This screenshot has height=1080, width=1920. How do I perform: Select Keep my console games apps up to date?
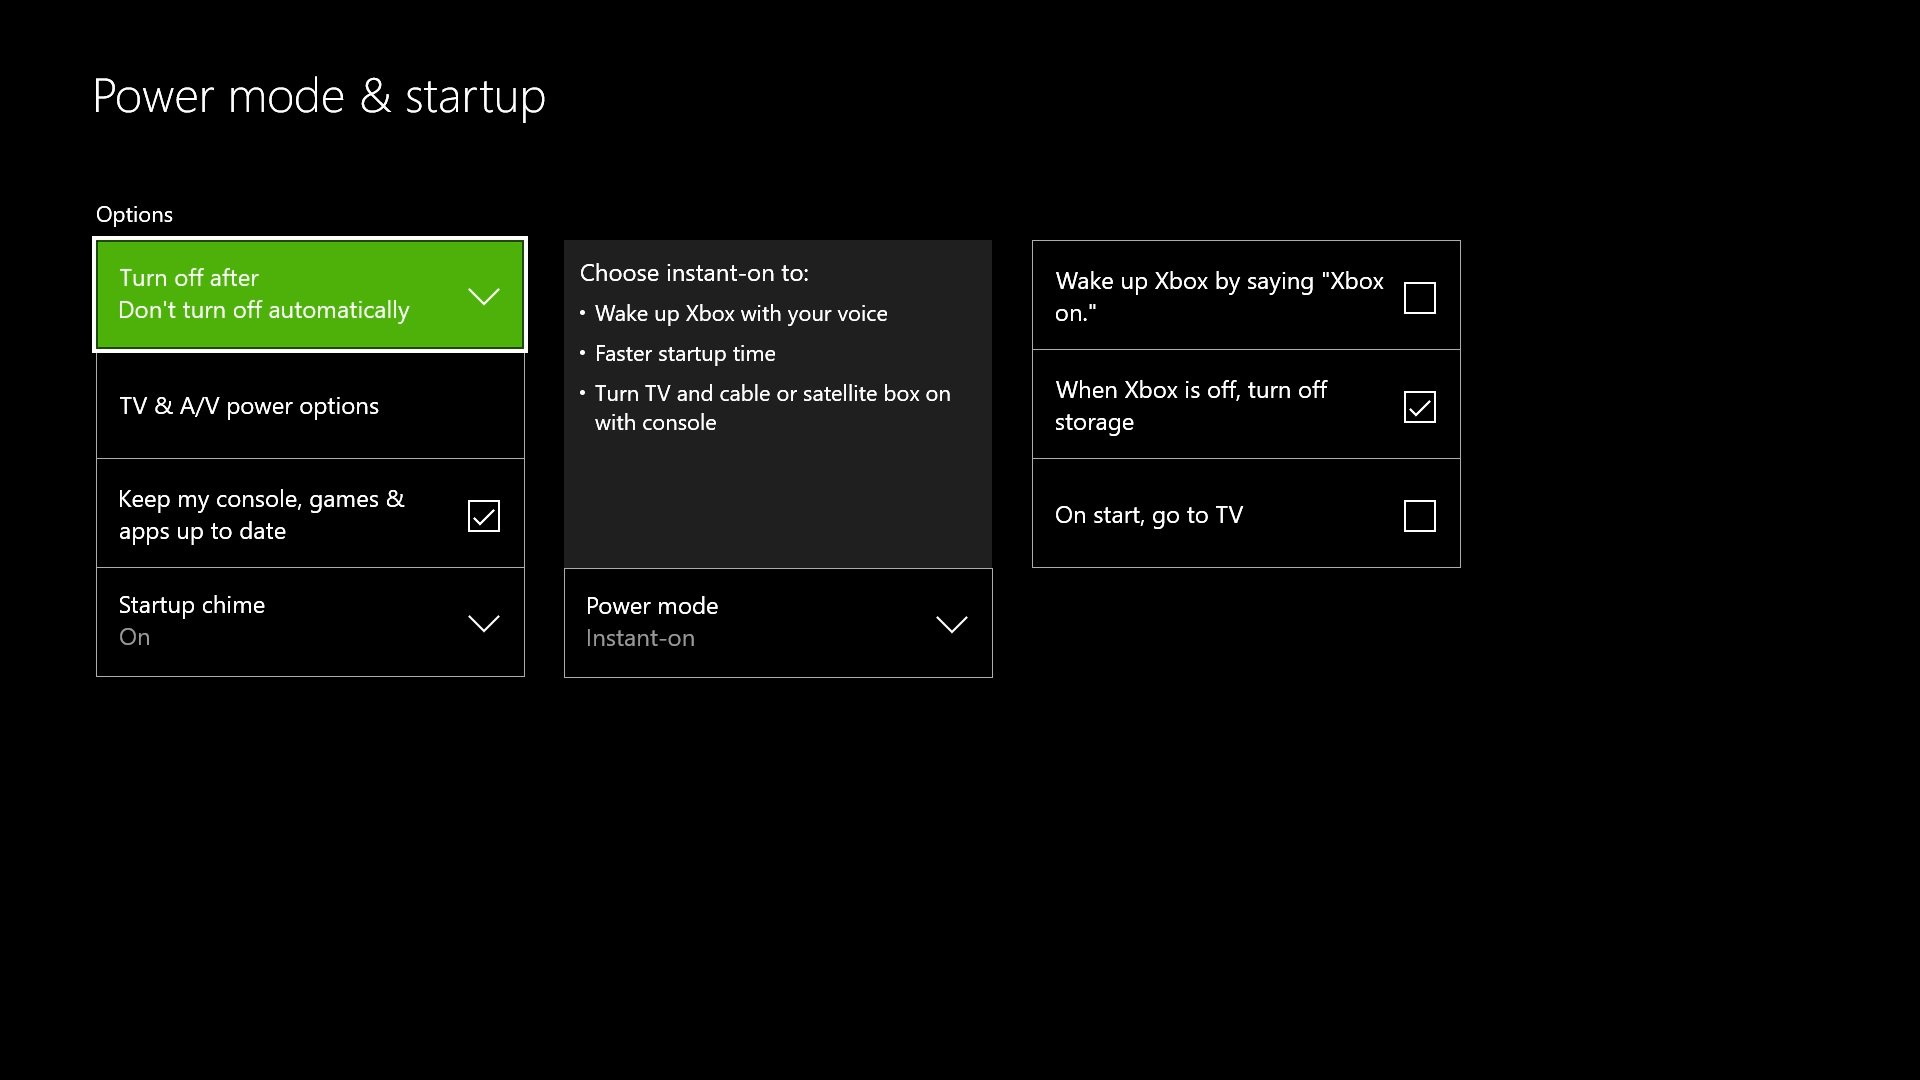(310, 514)
